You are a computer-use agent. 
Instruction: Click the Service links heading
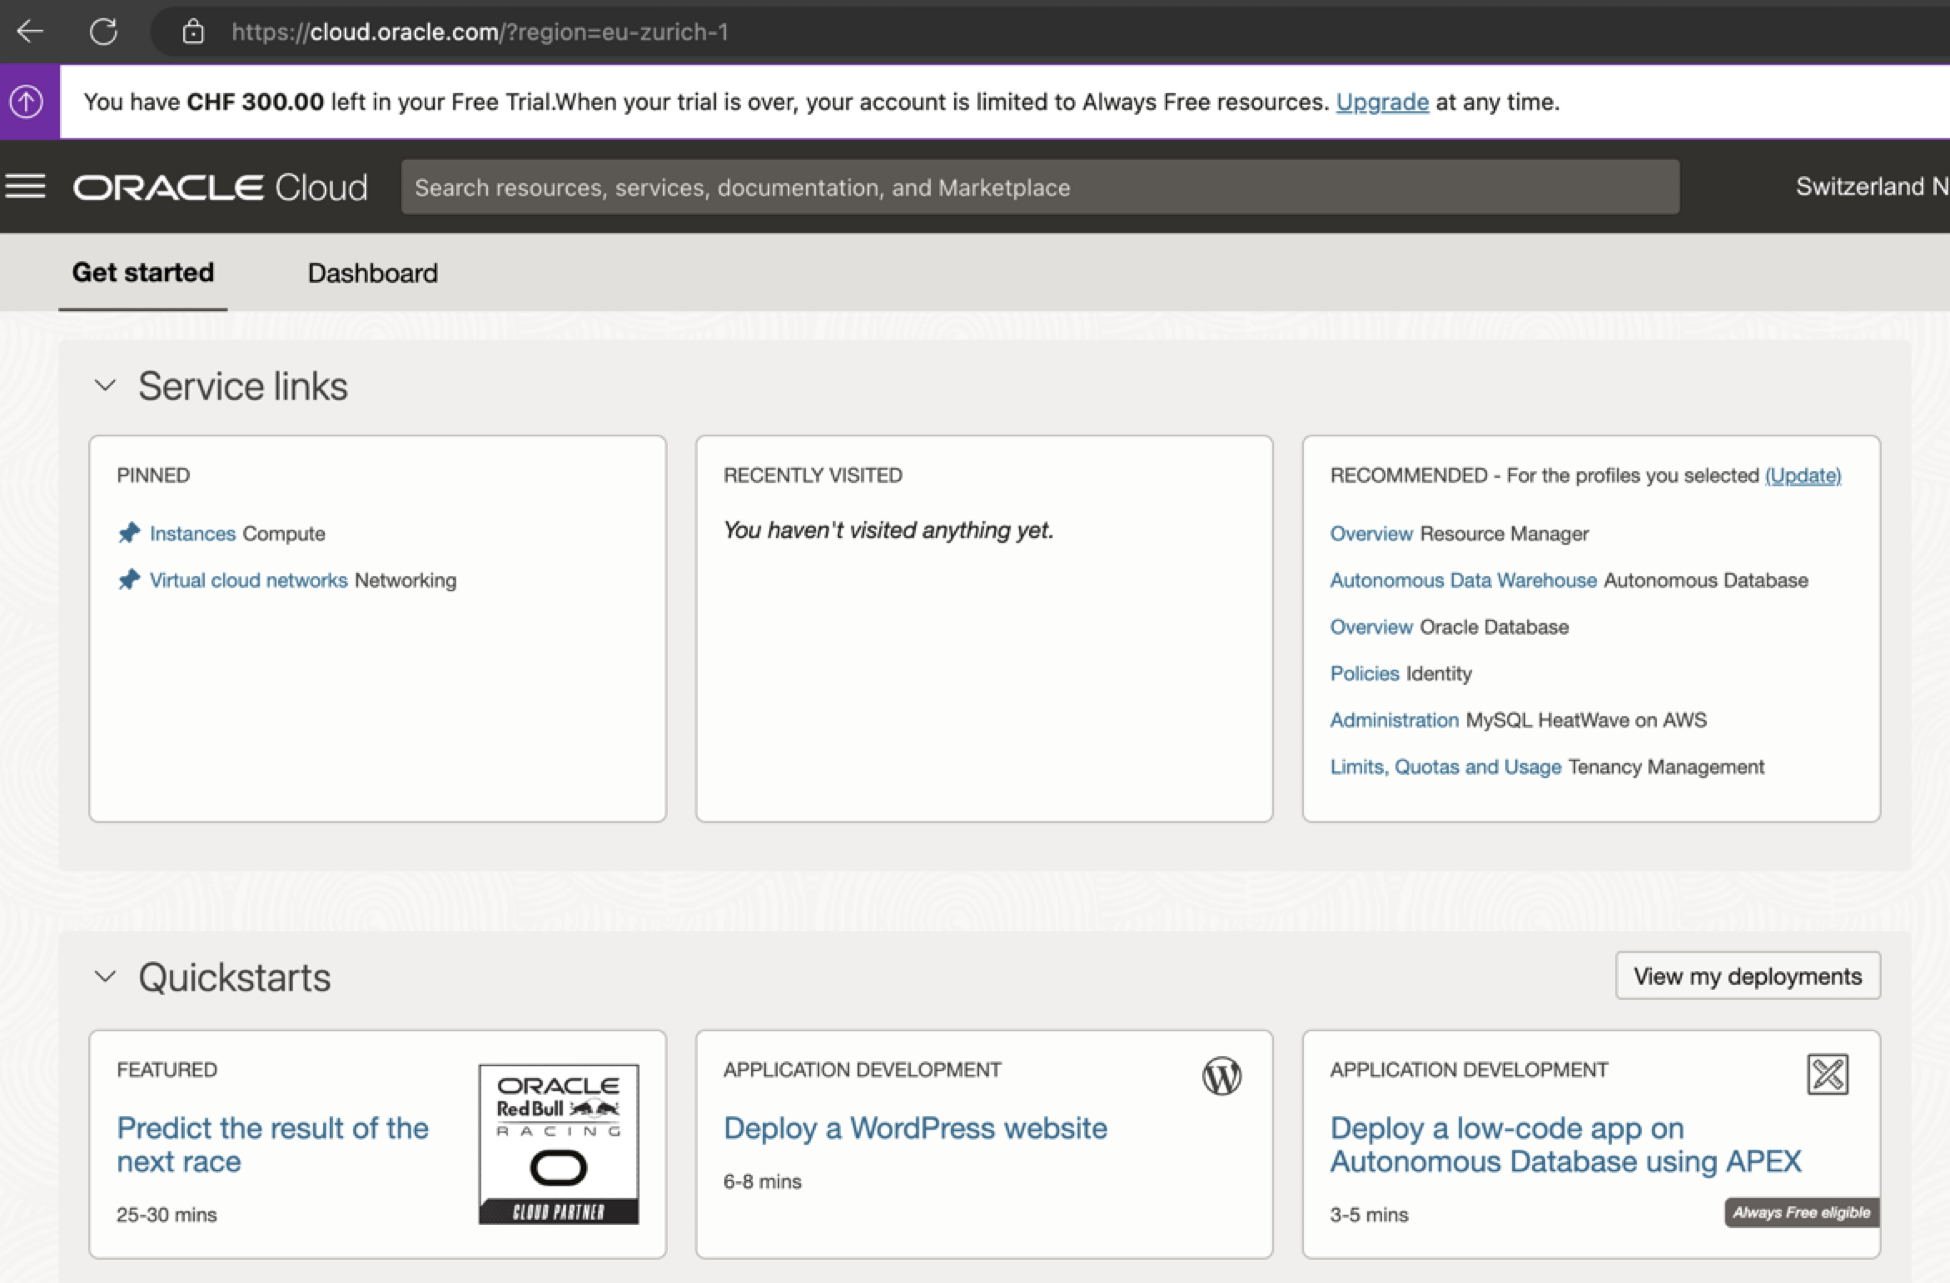tap(243, 386)
